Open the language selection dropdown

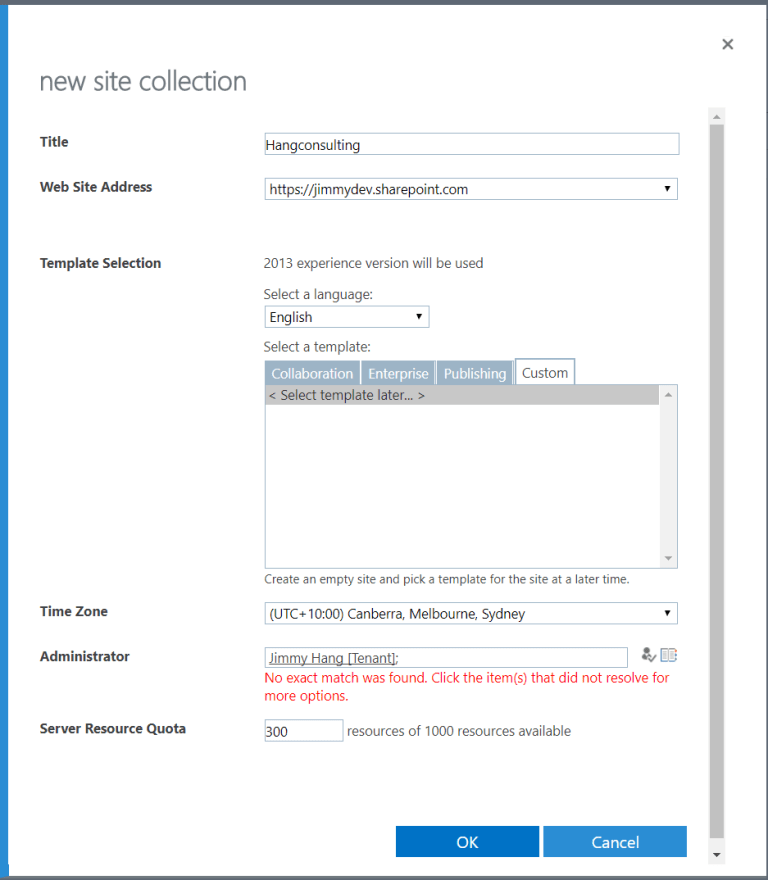420,316
